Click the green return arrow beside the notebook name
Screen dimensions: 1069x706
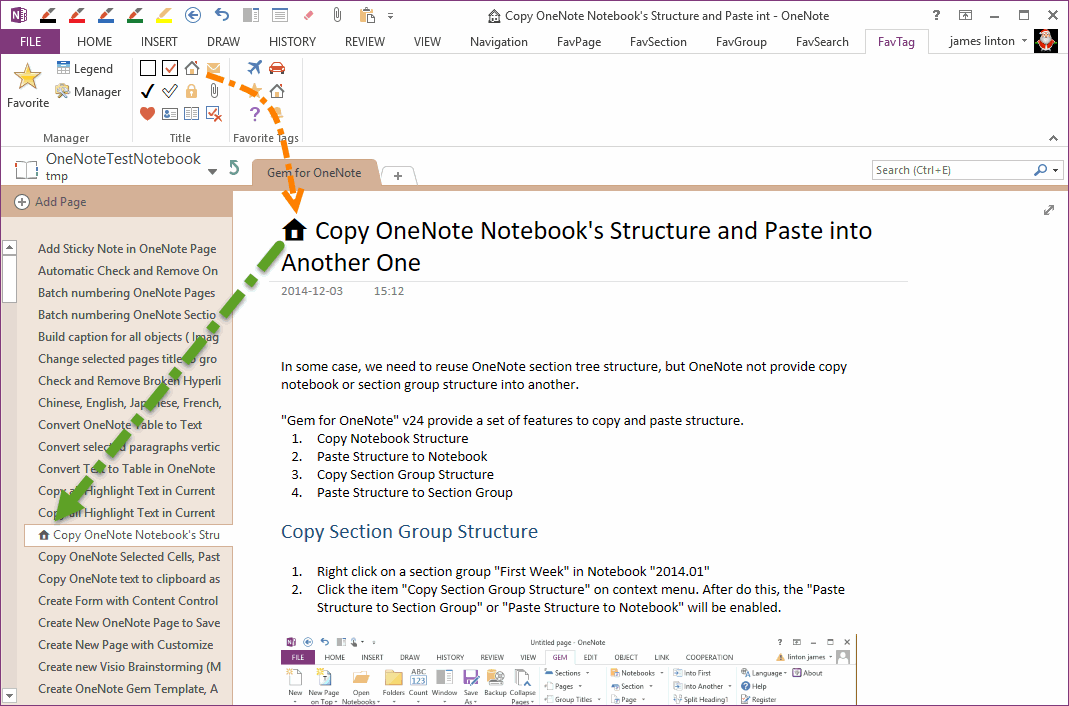click(x=235, y=168)
